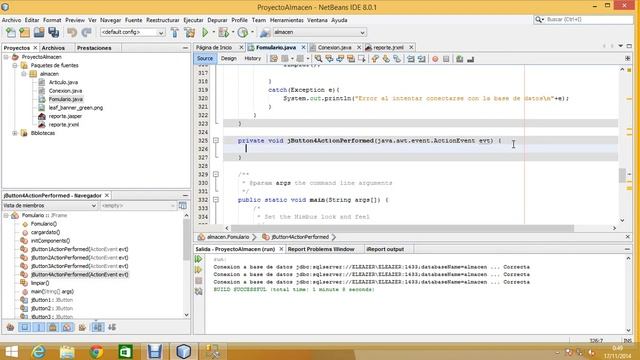
Task: Collapse code fold at main method line
Action: tap(216, 200)
